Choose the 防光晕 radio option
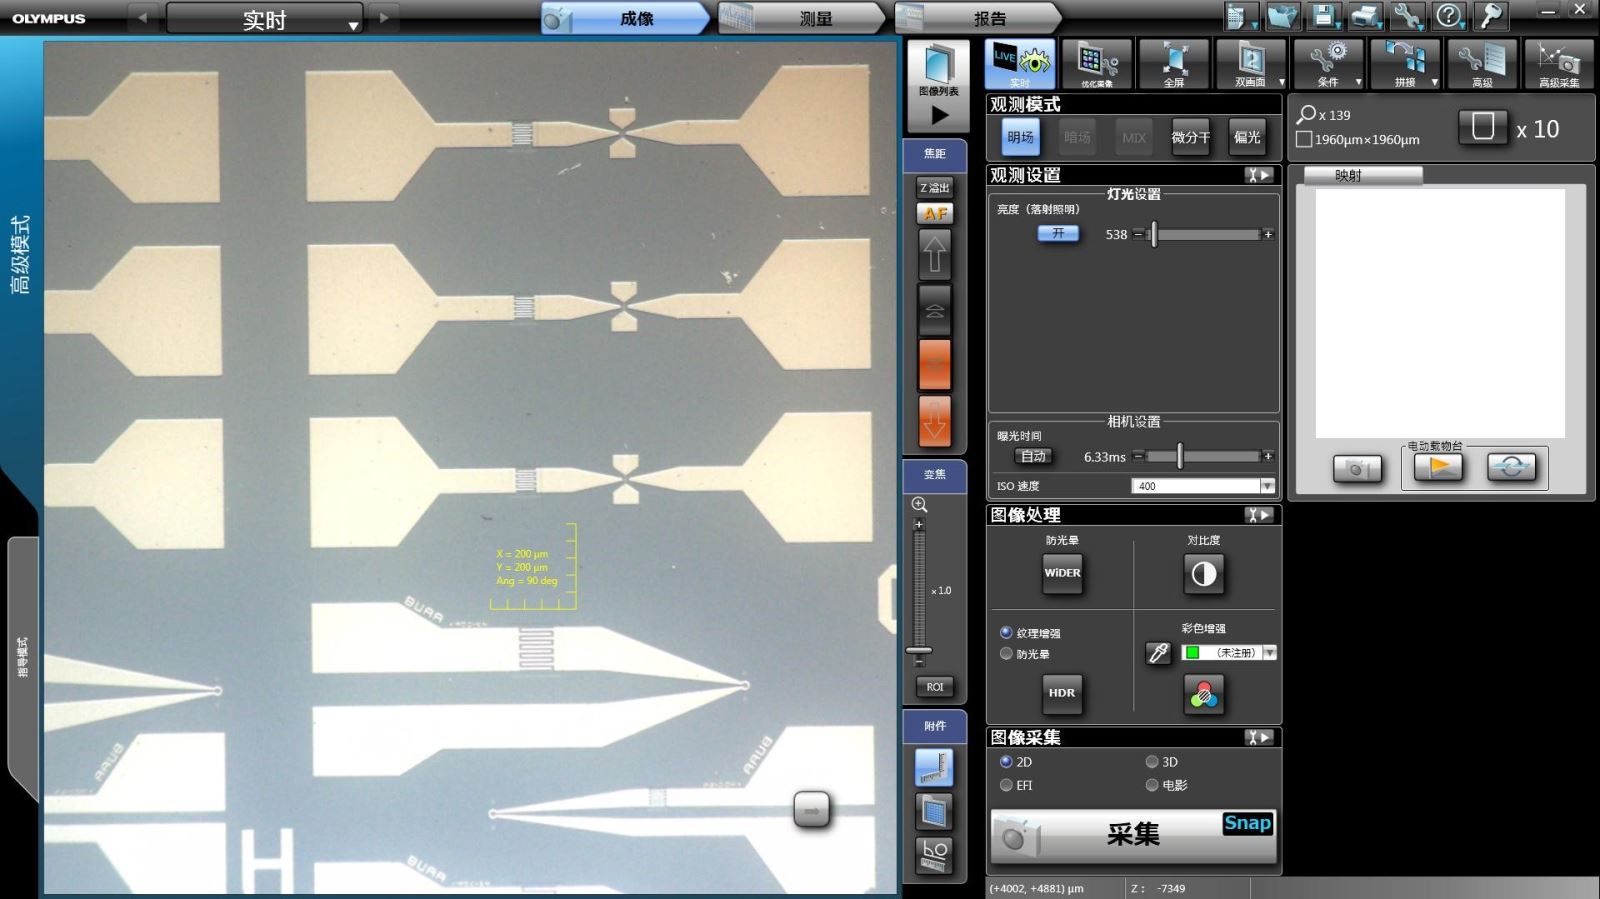The height and width of the screenshot is (899, 1600). tap(1006, 654)
